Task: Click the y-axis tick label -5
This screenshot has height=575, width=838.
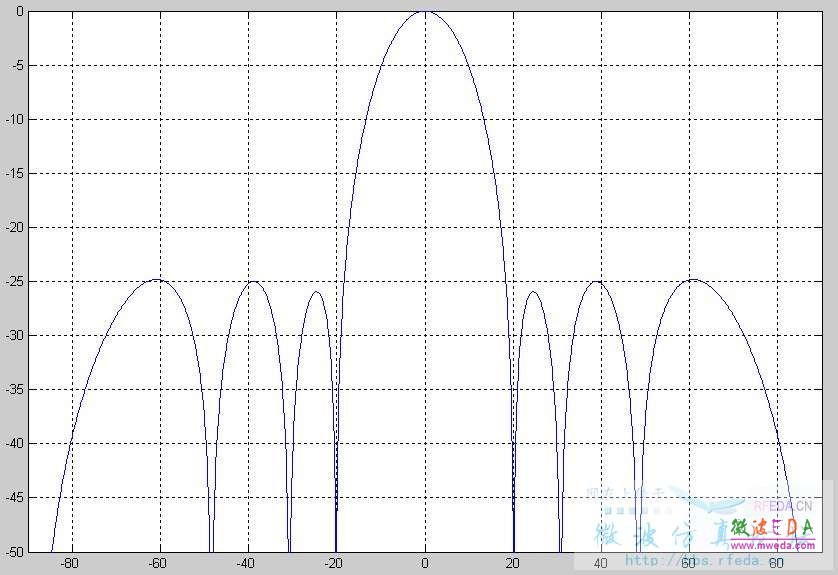Action: (x=14, y=66)
